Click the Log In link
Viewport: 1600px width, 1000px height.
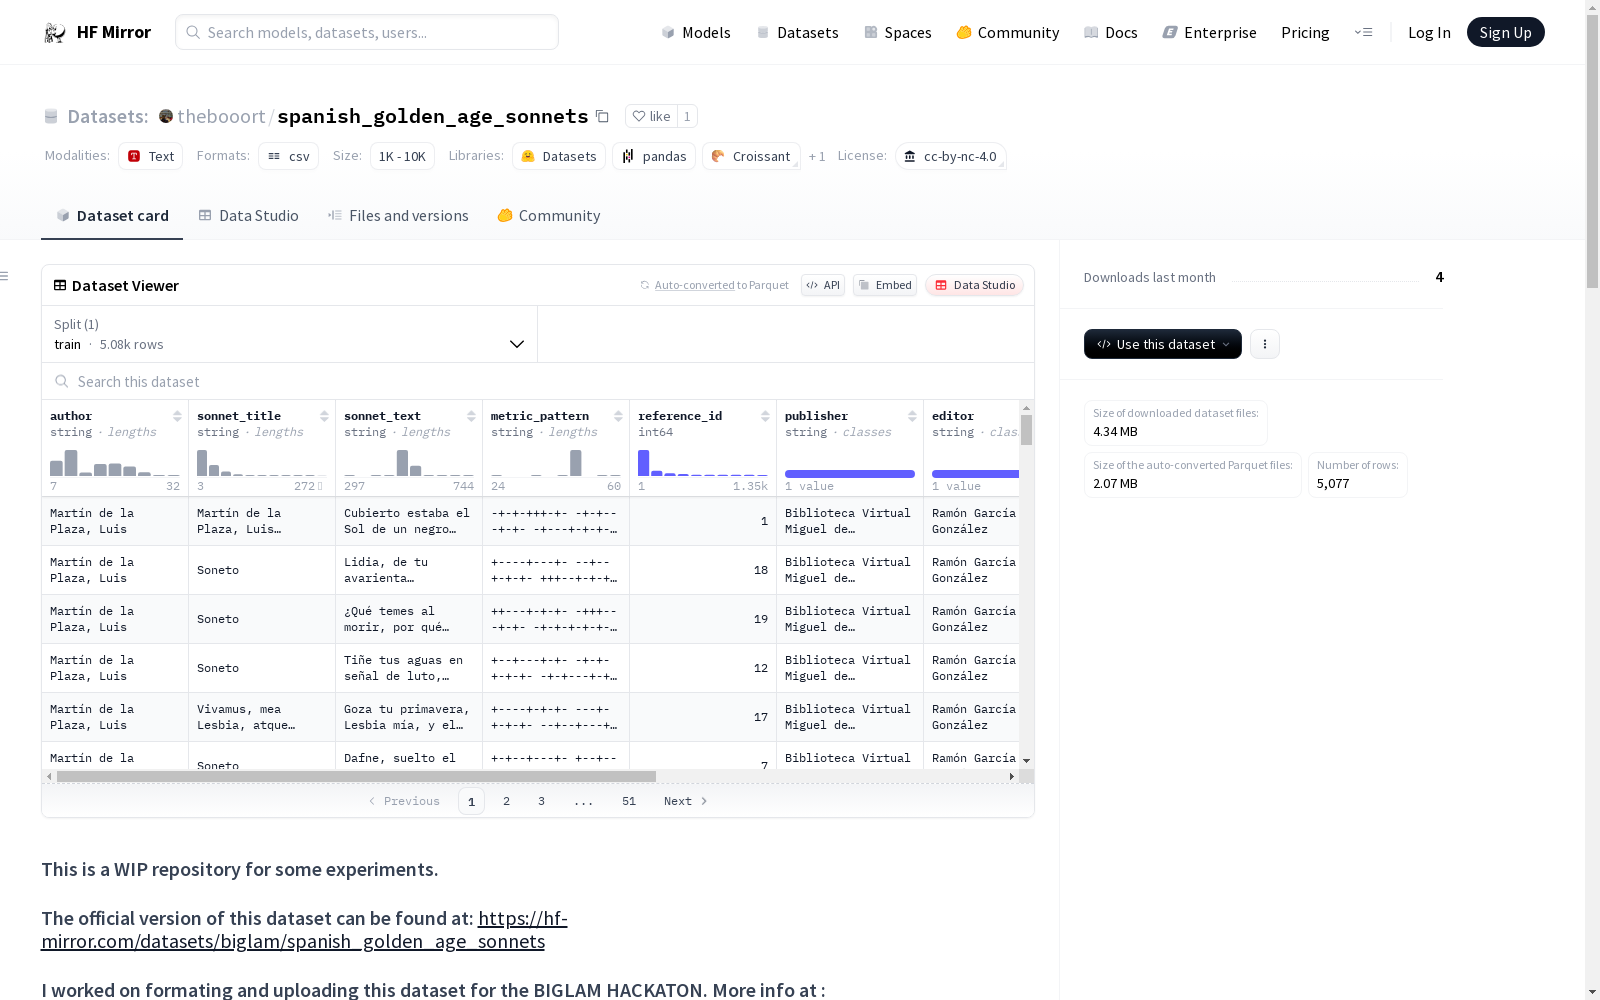click(1429, 33)
